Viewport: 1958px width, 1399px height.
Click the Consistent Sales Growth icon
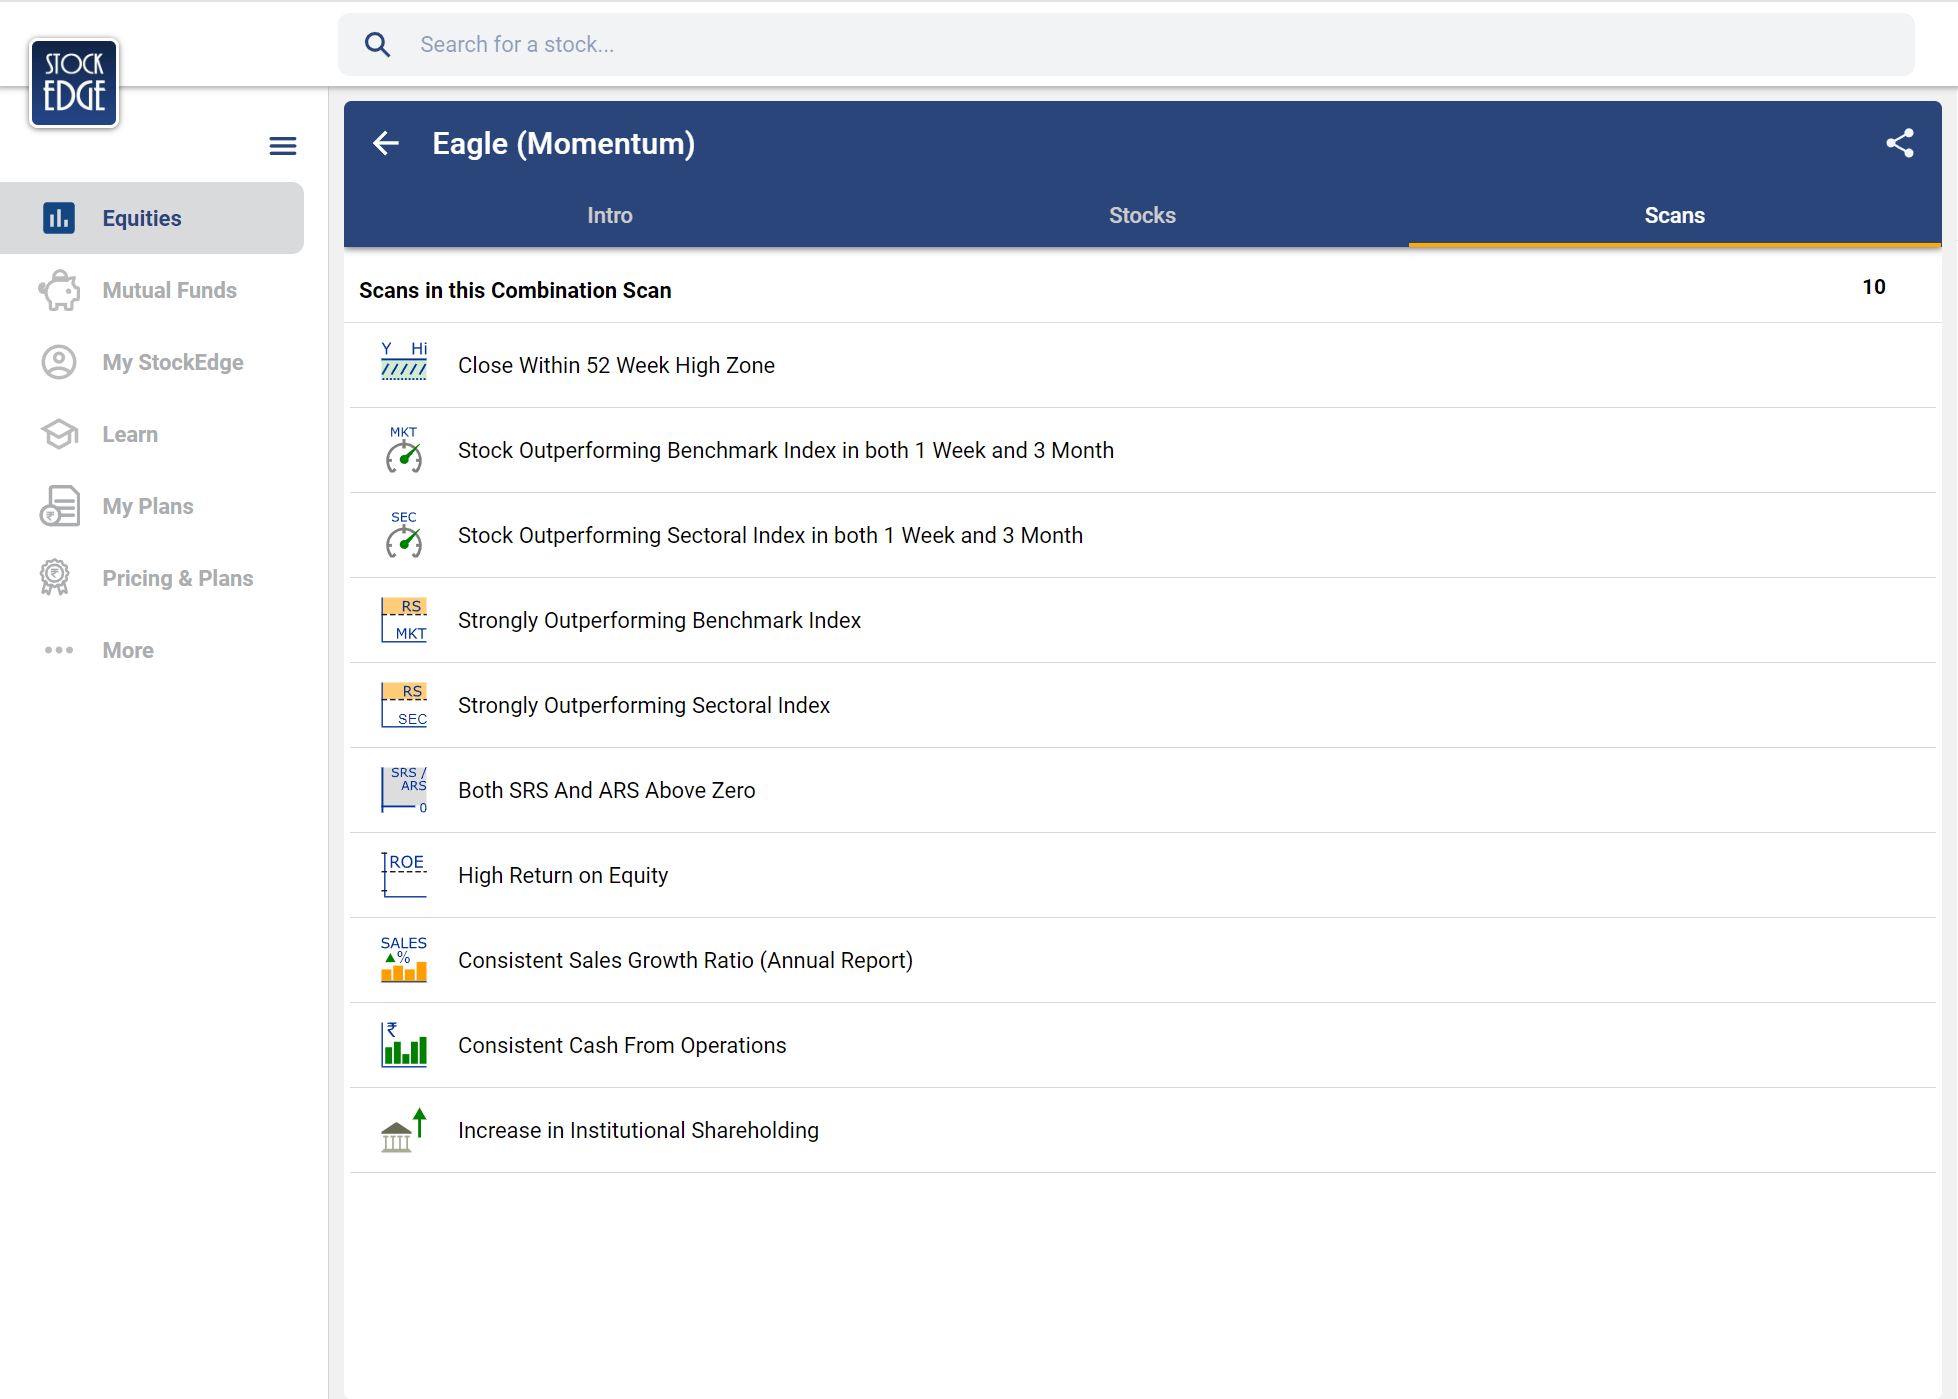tap(403, 960)
